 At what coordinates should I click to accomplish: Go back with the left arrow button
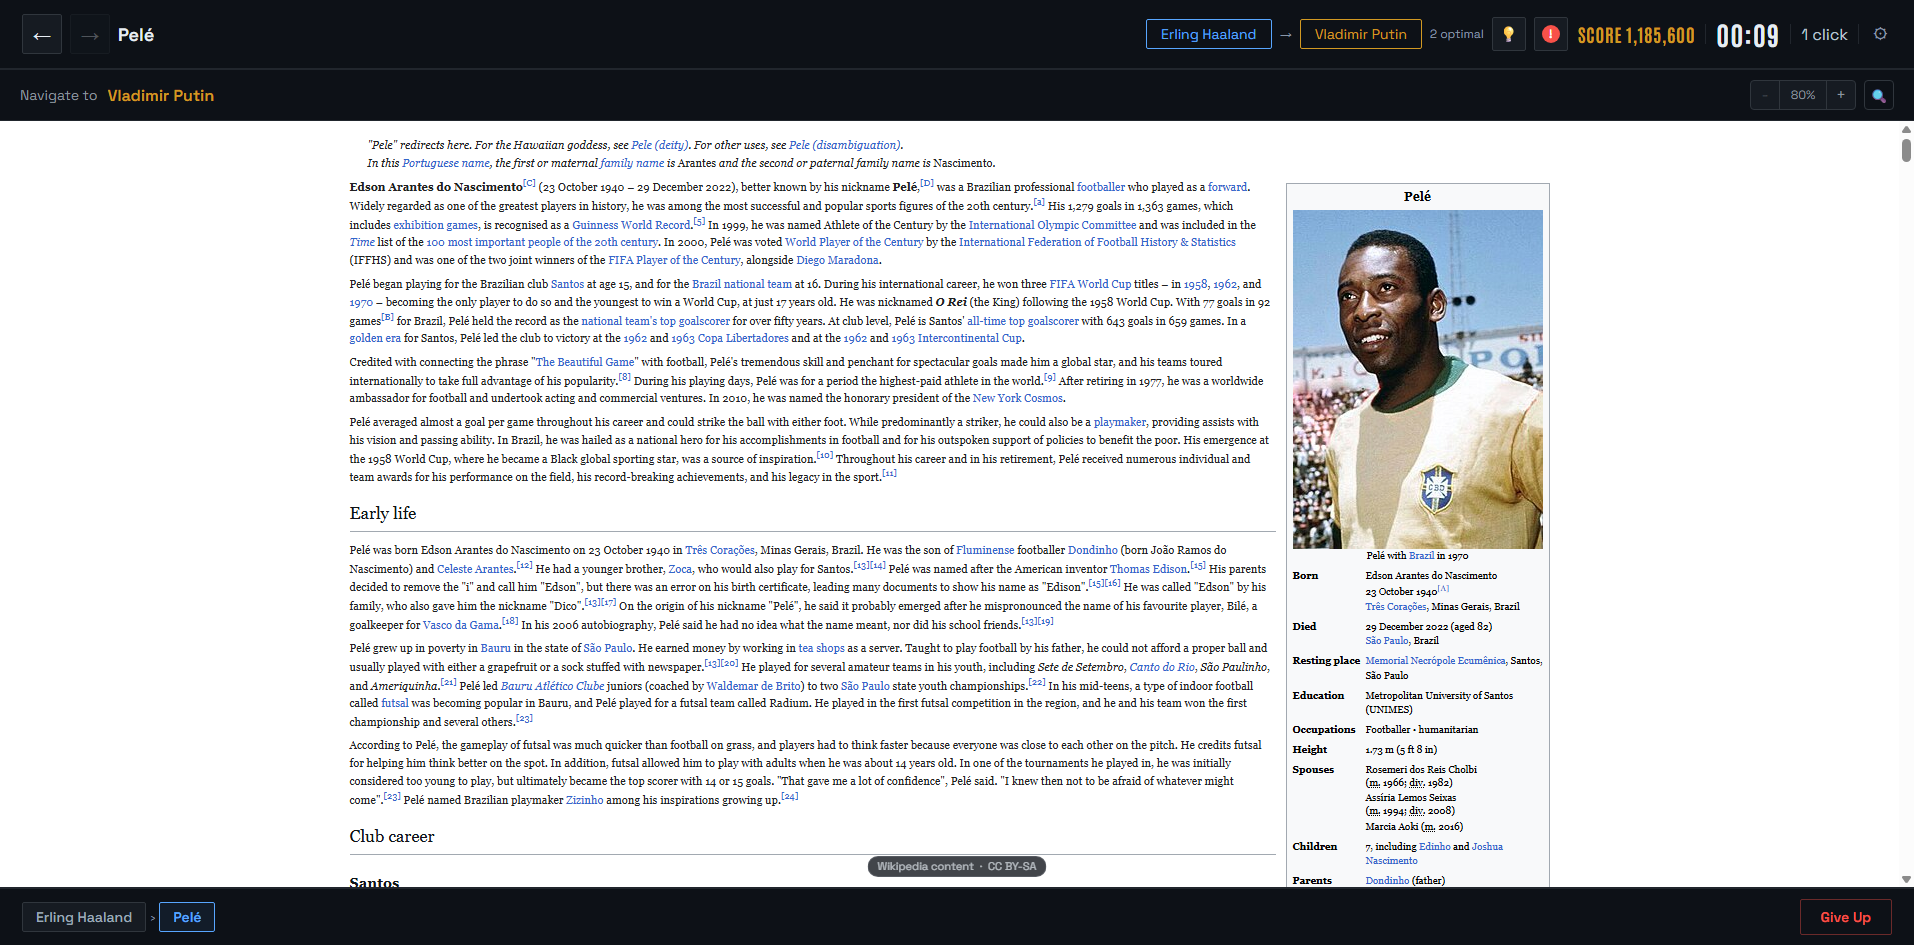[42, 35]
